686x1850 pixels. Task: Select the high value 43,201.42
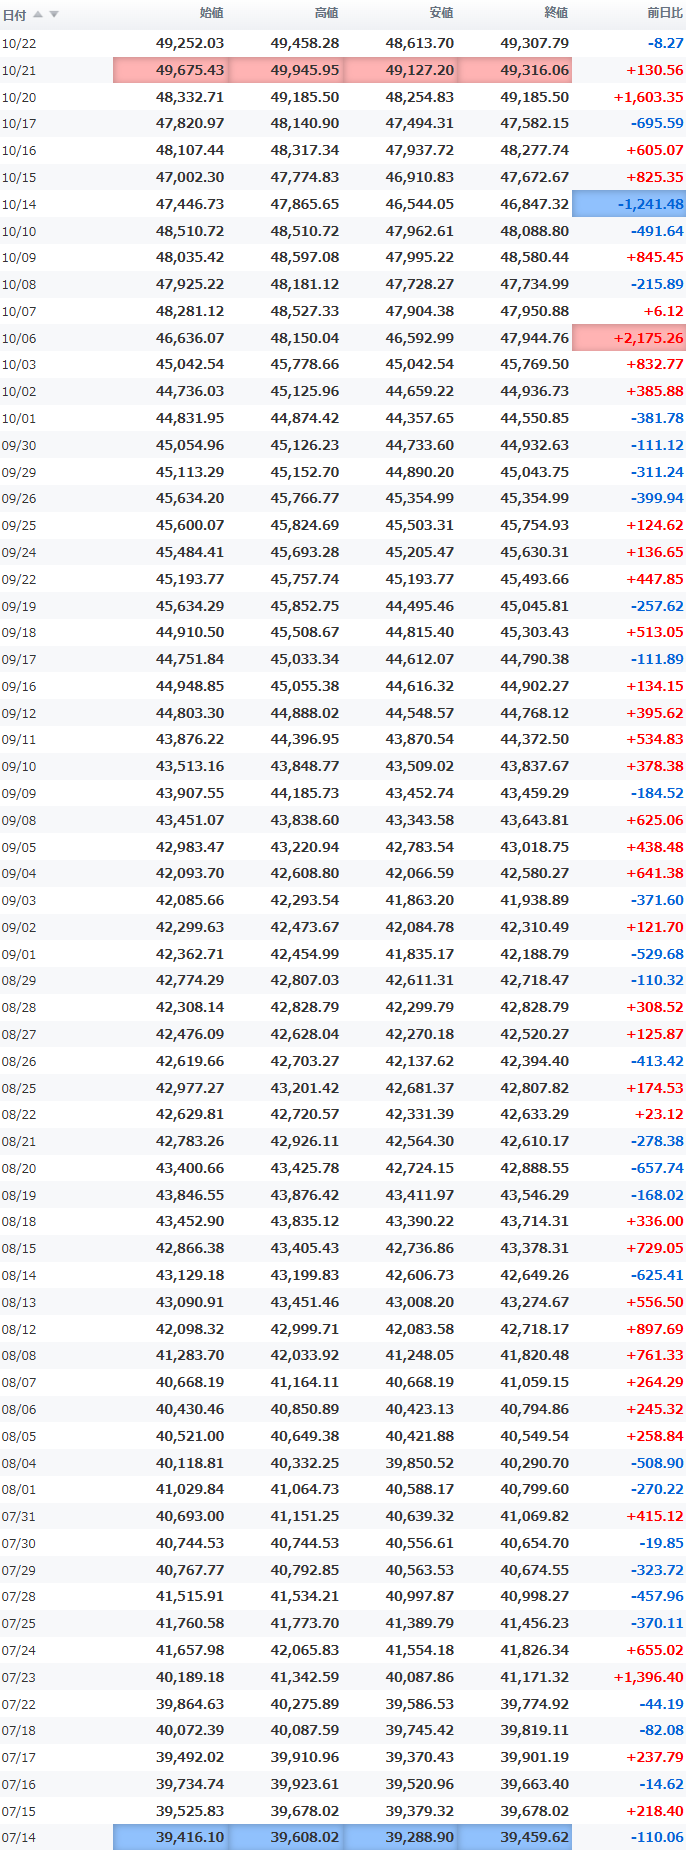305,1088
